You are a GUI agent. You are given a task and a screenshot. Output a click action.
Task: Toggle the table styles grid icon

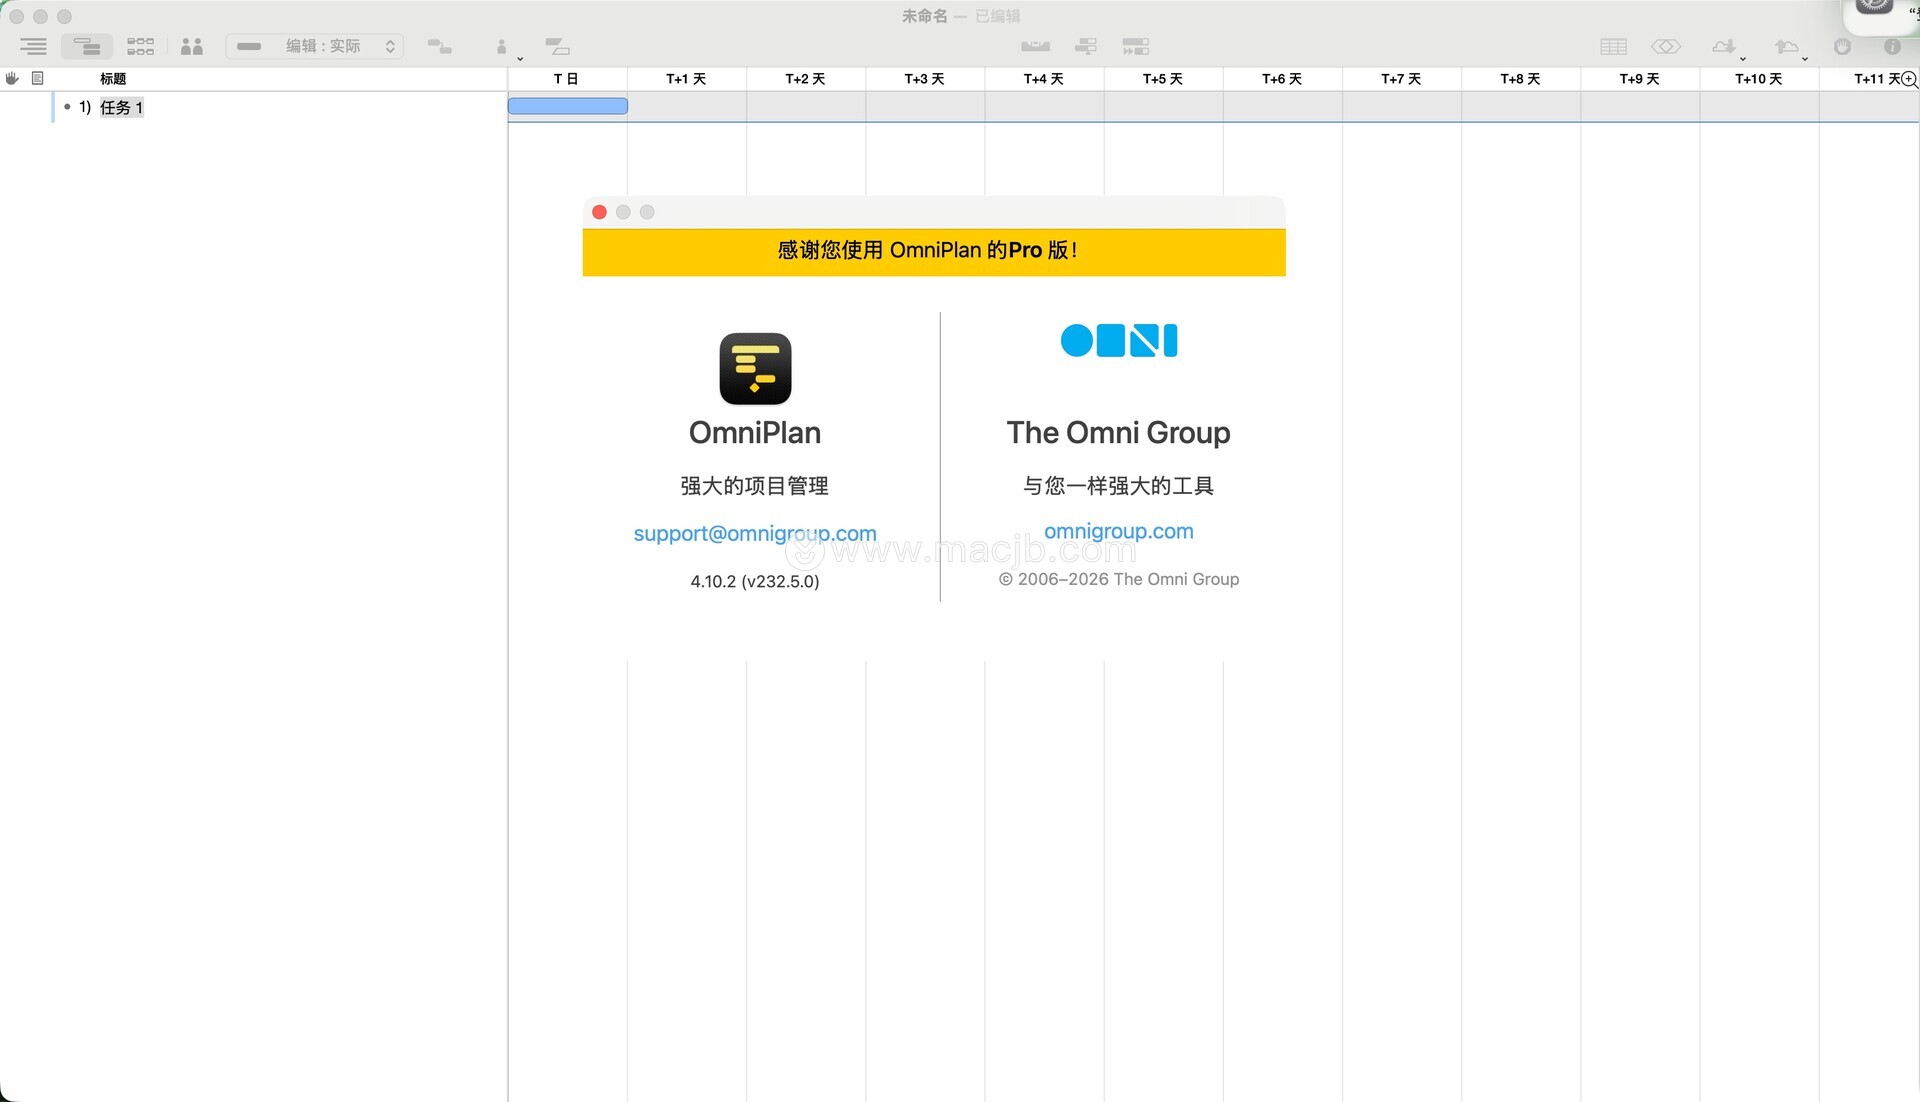[x=1613, y=46]
